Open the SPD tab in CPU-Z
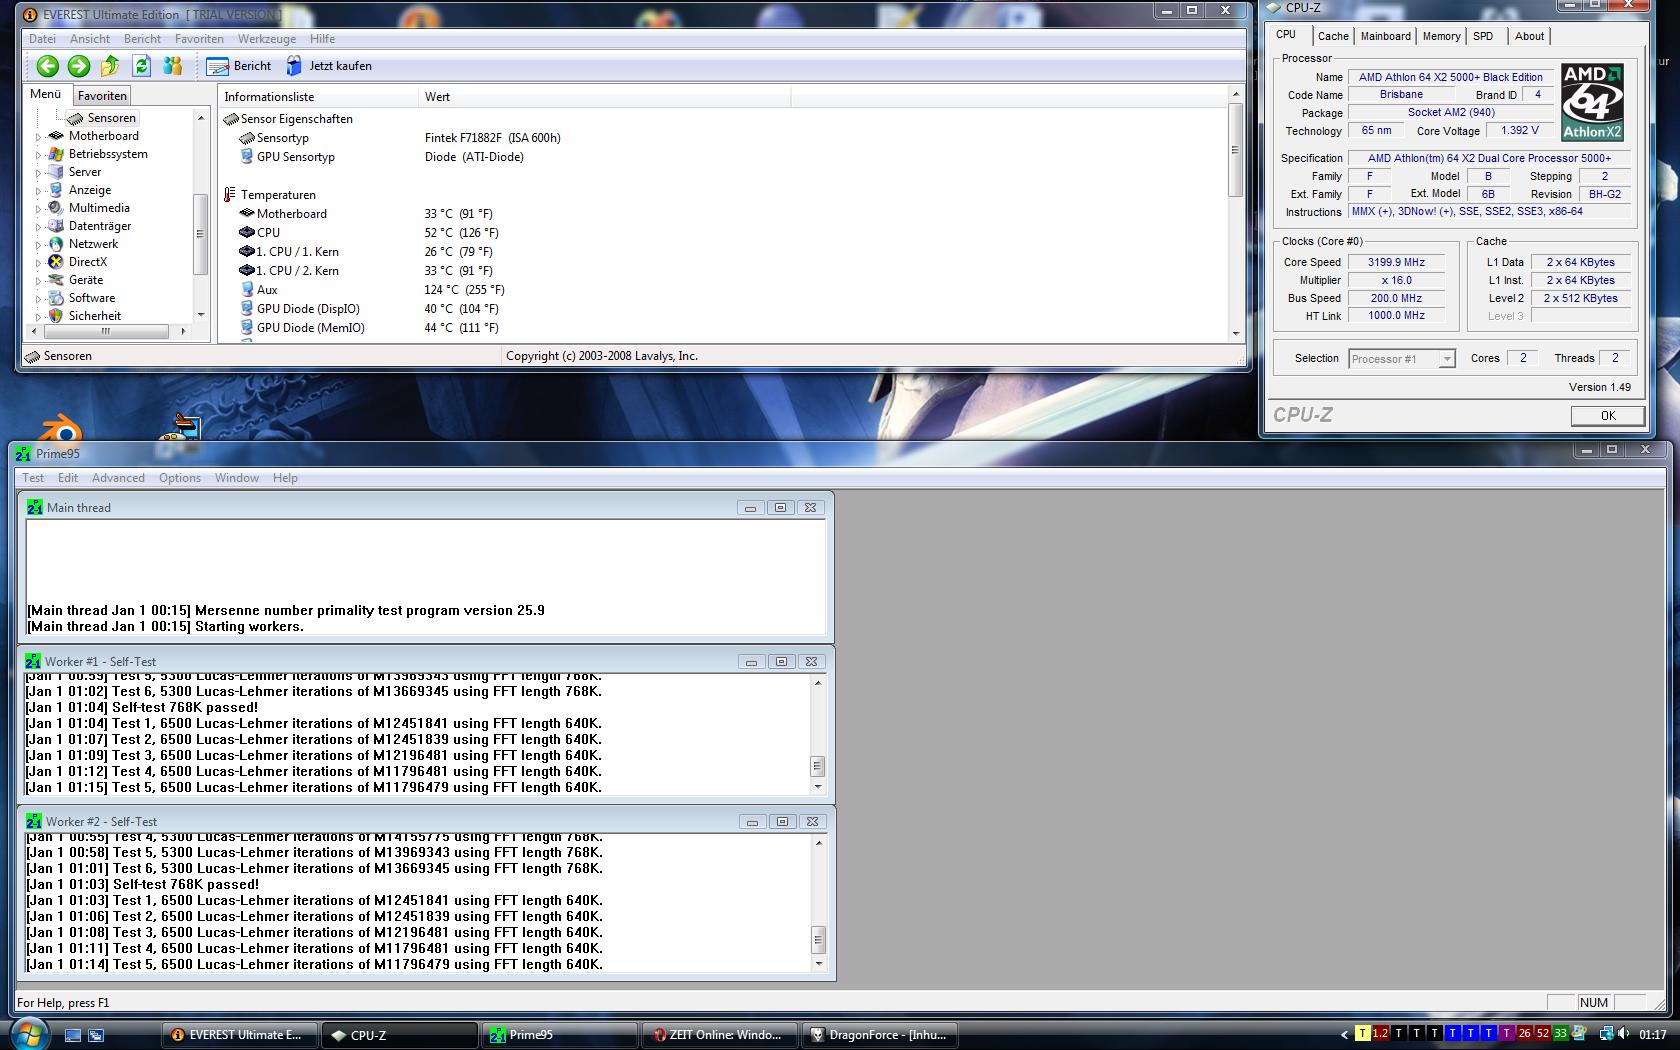This screenshot has width=1680, height=1050. (1483, 36)
